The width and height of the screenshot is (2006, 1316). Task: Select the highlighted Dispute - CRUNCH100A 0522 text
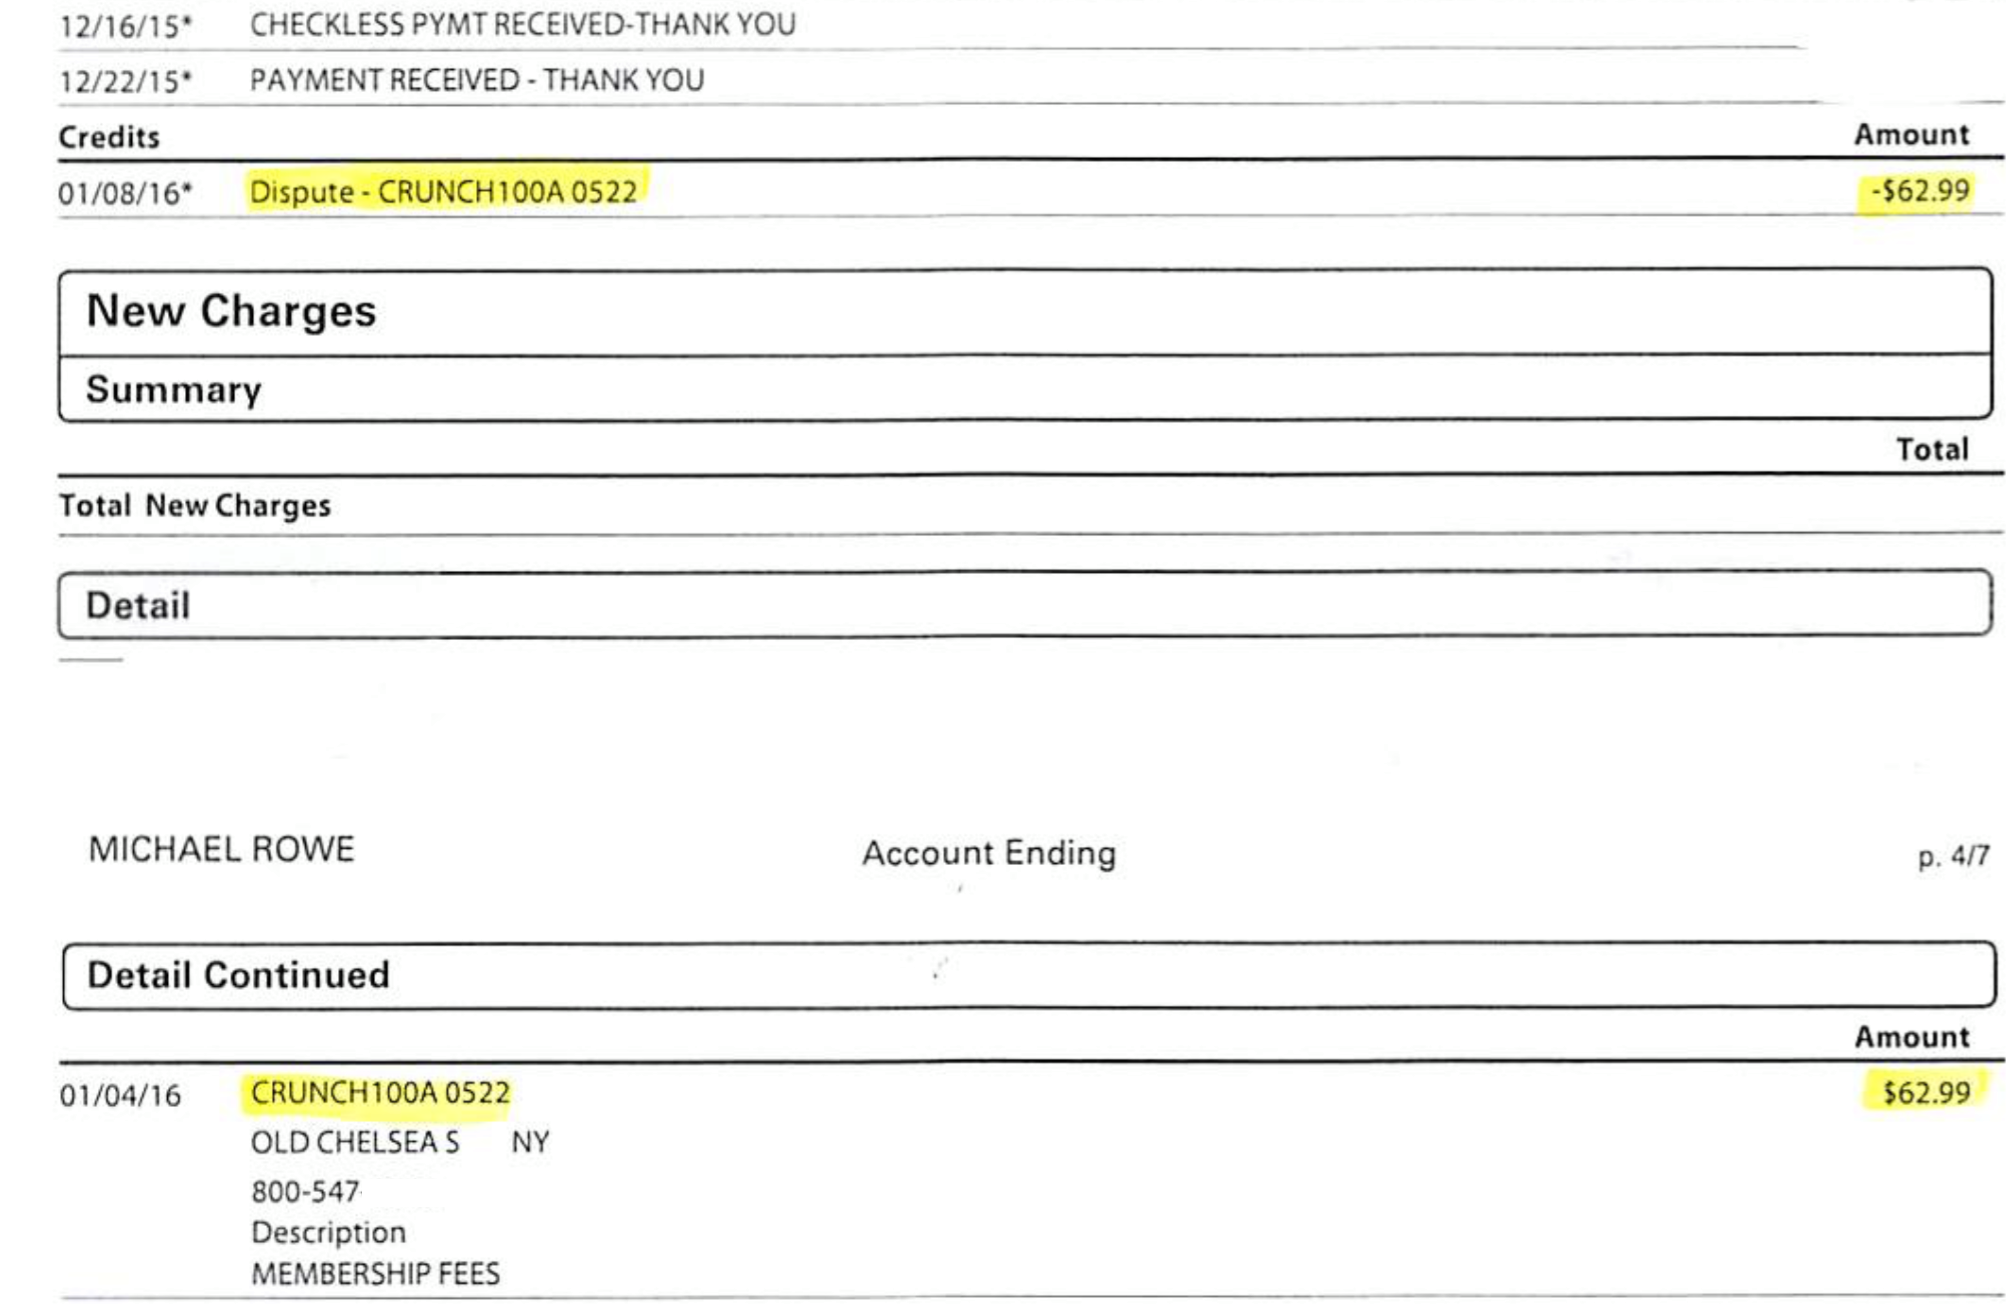coord(443,191)
